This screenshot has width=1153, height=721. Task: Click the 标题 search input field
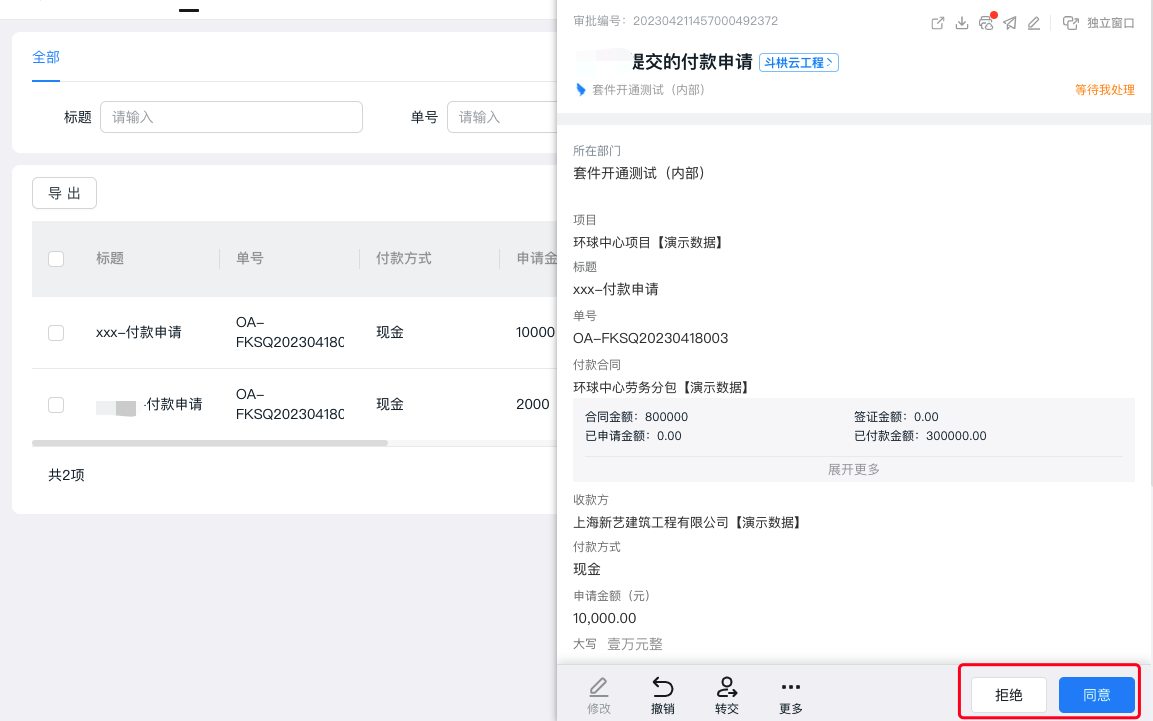[231, 117]
